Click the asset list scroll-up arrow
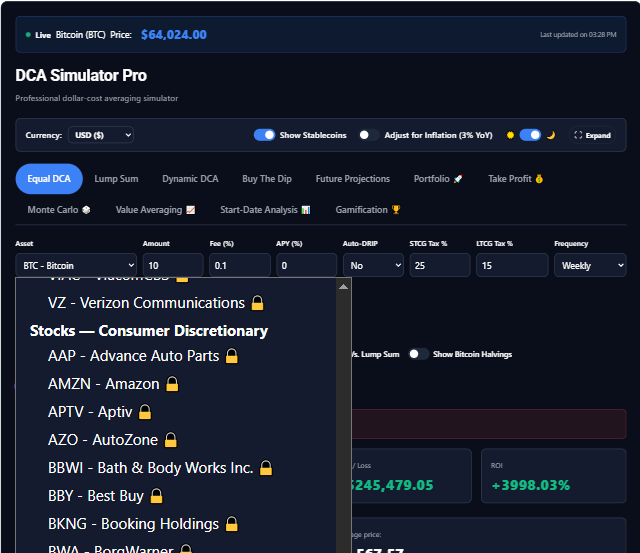The height and width of the screenshot is (553, 640). (343, 287)
